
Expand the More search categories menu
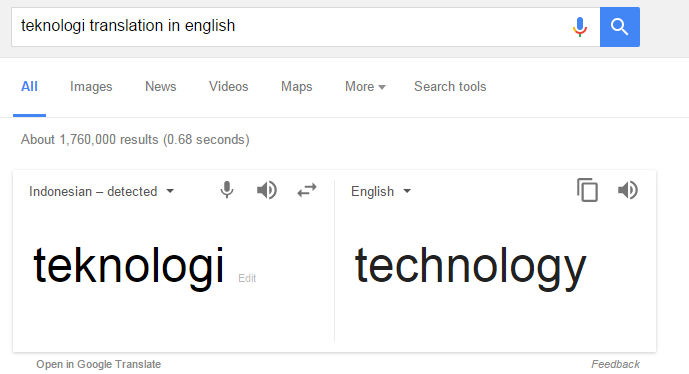point(365,87)
